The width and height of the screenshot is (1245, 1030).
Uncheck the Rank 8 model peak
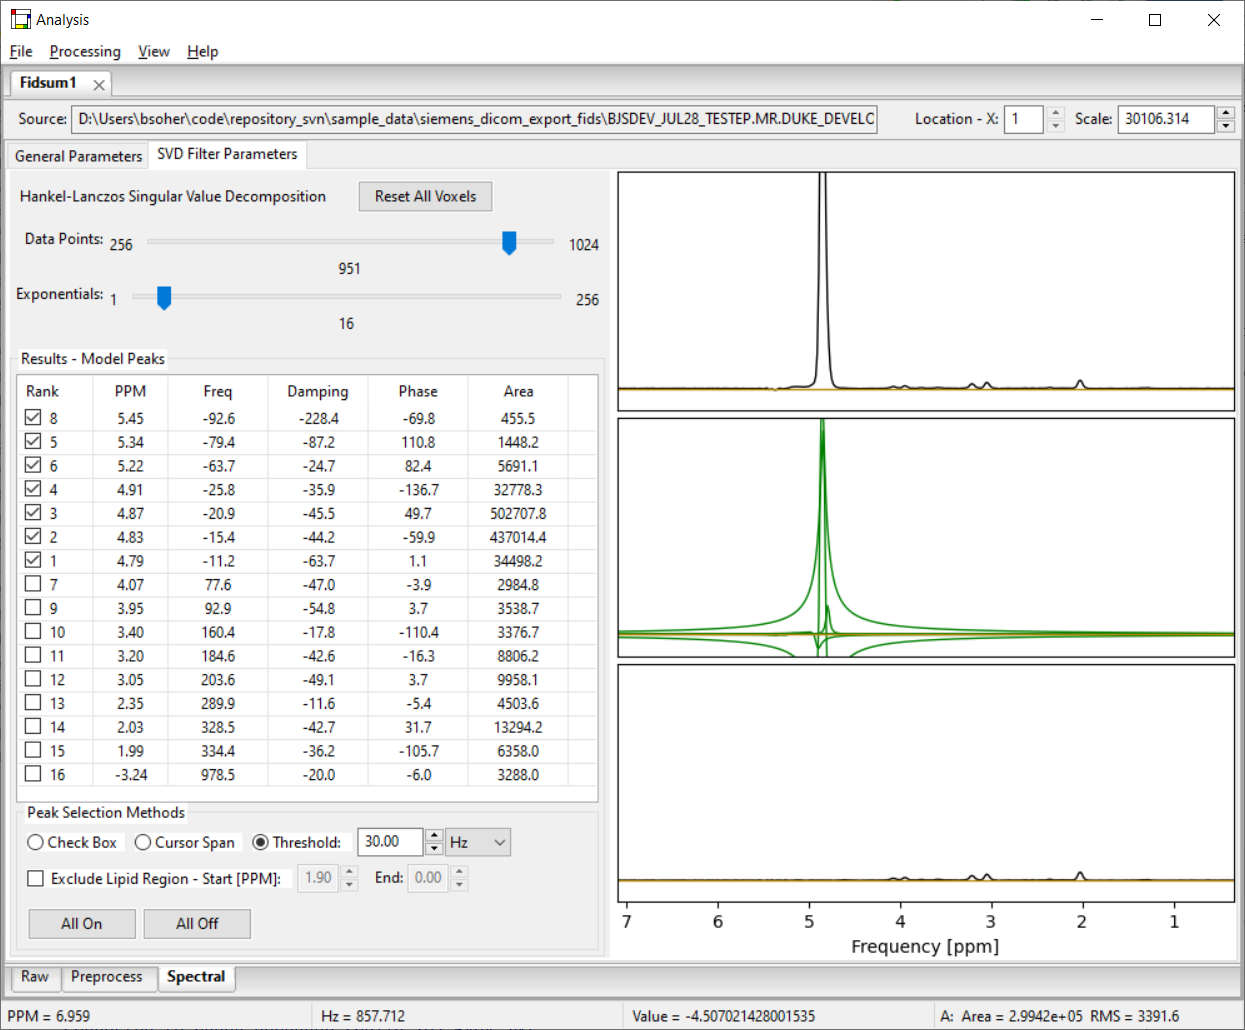coord(31,417)
